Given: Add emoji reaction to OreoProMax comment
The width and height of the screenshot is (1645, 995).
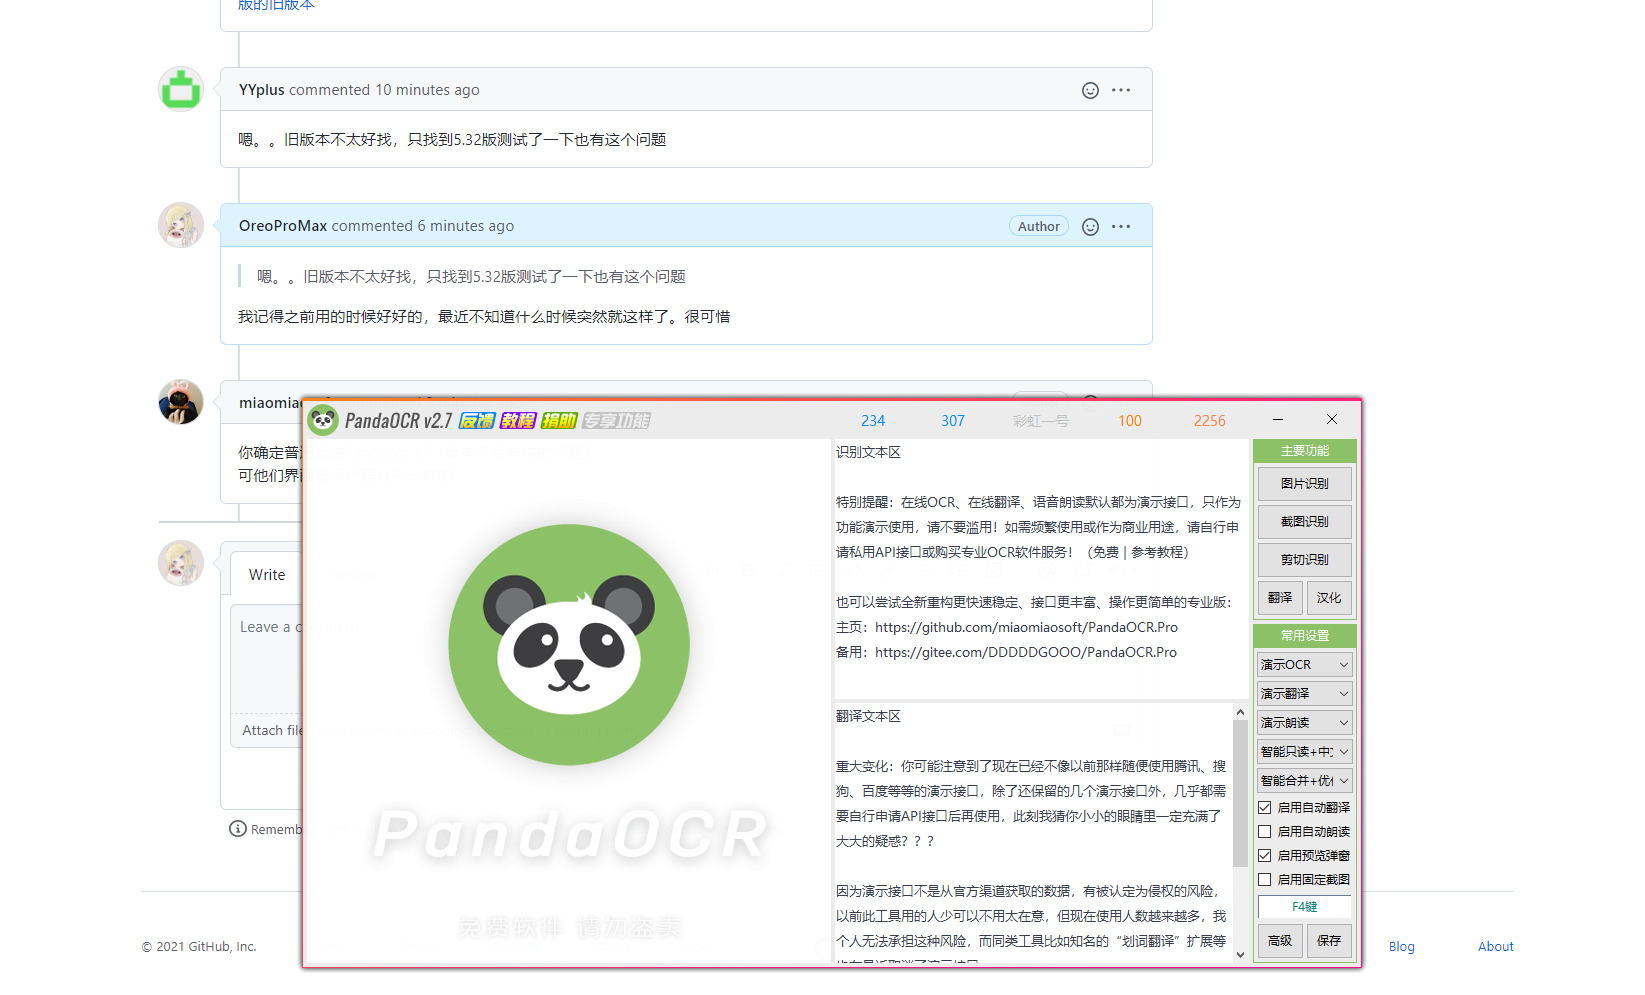Looking at the screenshot, I should (1089, 226).
